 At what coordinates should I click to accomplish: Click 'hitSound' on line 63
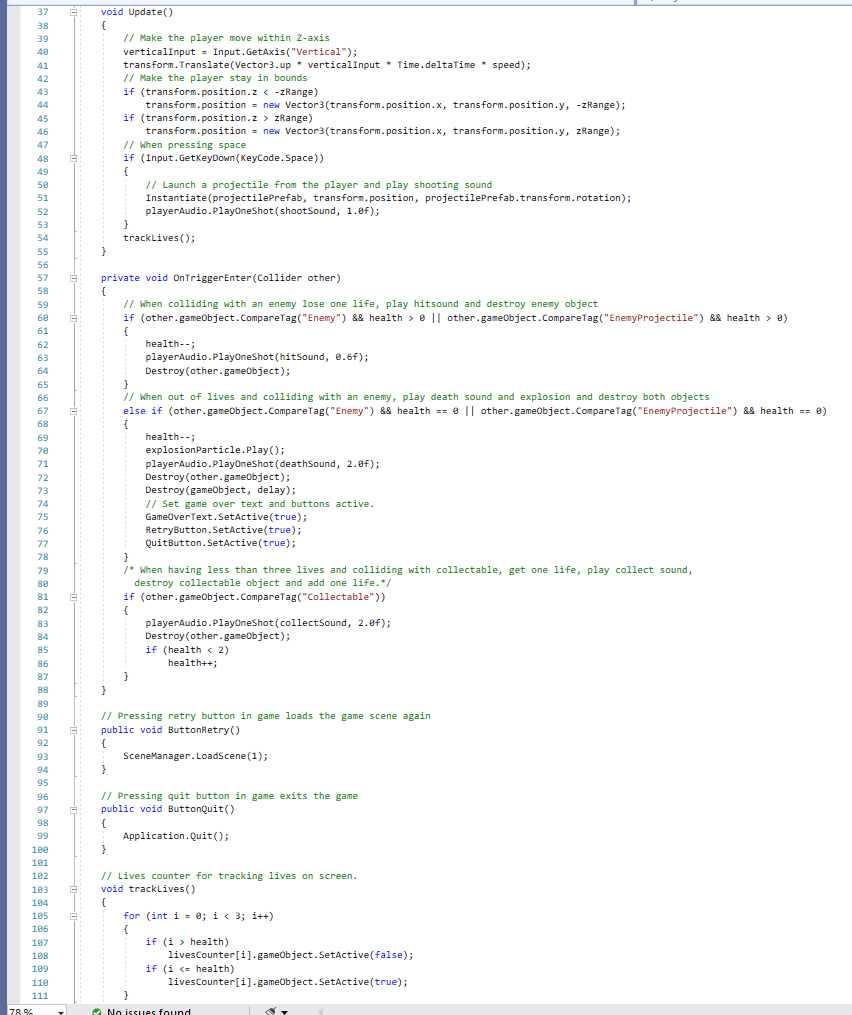[302, 357]
